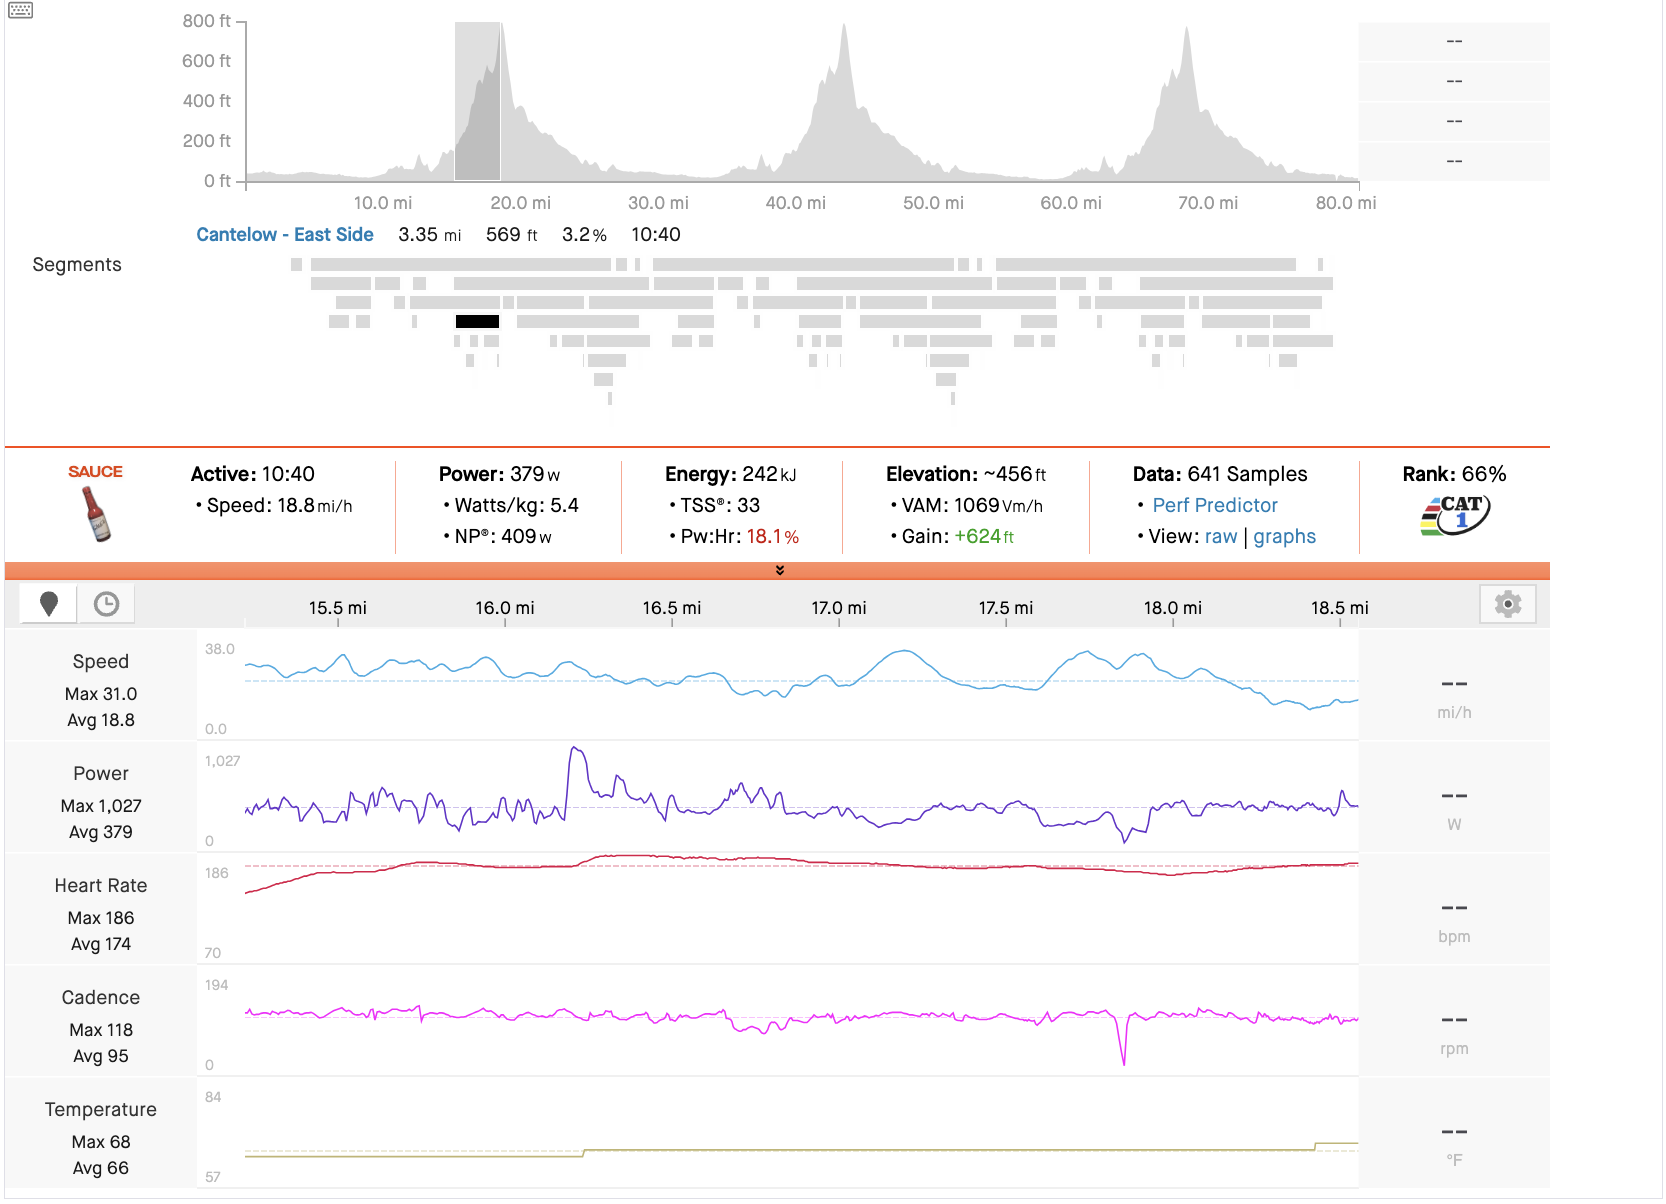The height and width of the screenshot is (1204, 1666).
Task: Click the CAT 1 rank badge
Action: pyautogui.click(x=1455, y=514)
